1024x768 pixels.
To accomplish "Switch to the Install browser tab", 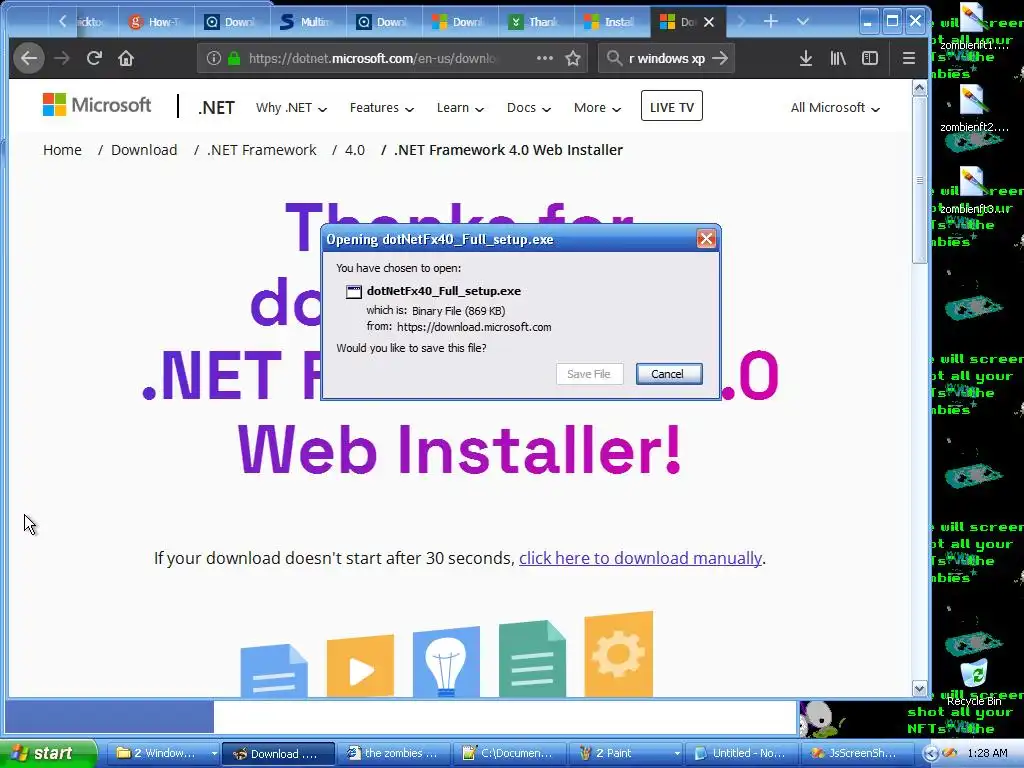I will click(x=612, y=22).
